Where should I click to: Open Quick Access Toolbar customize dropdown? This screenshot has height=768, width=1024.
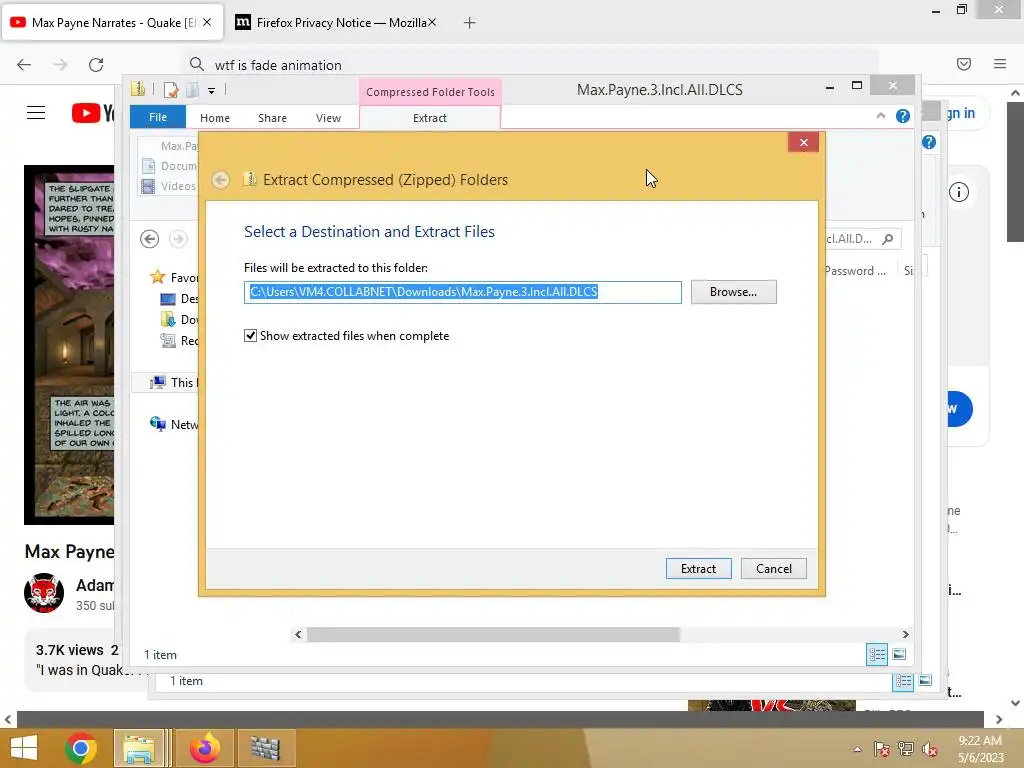click(212, 91)
